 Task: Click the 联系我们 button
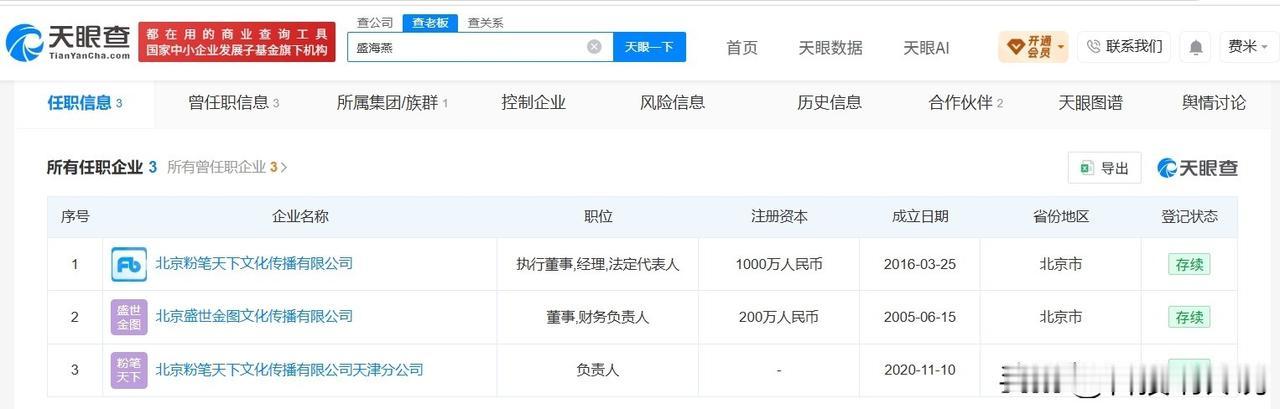coord(1123,46)
